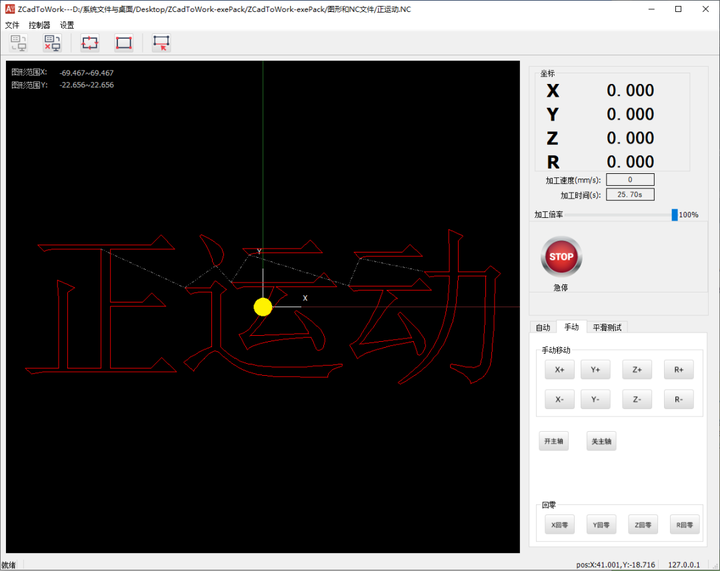Click the rectangle with red corner points icon
Screen dimensions: 720x571
124,43
